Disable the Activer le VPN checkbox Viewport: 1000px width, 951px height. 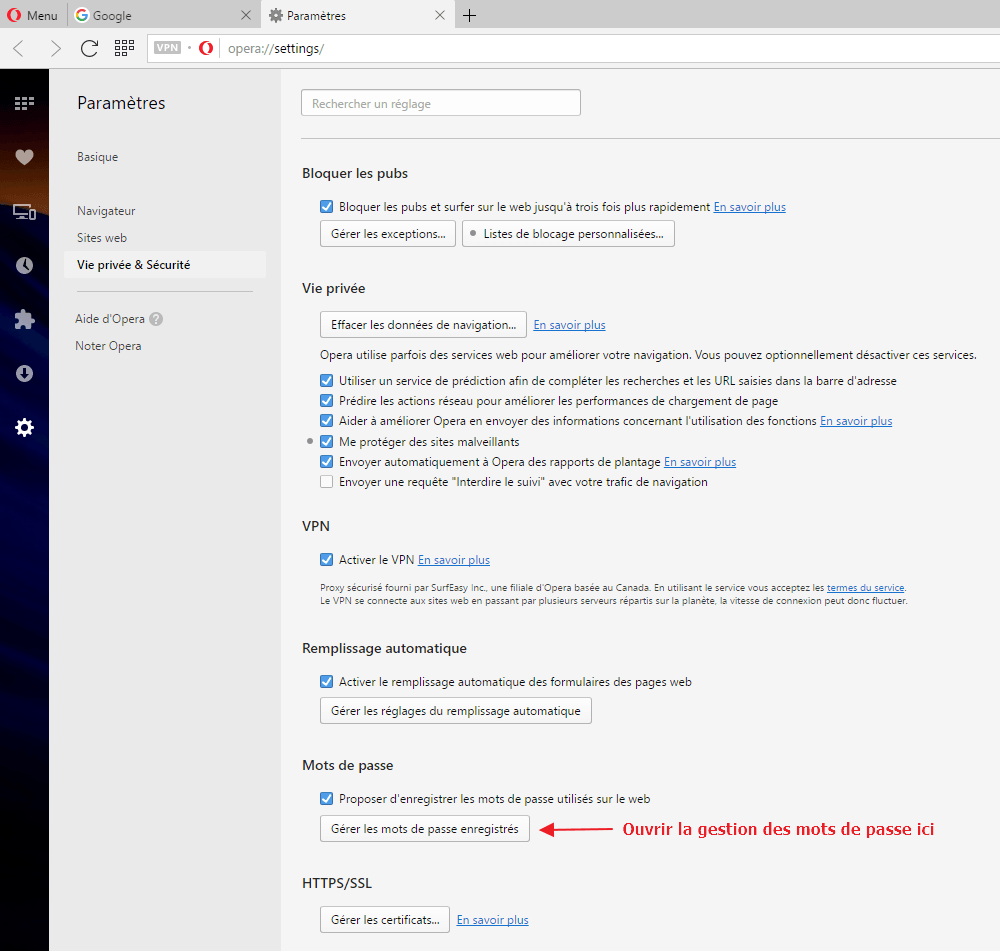click(x=326, y=560)
